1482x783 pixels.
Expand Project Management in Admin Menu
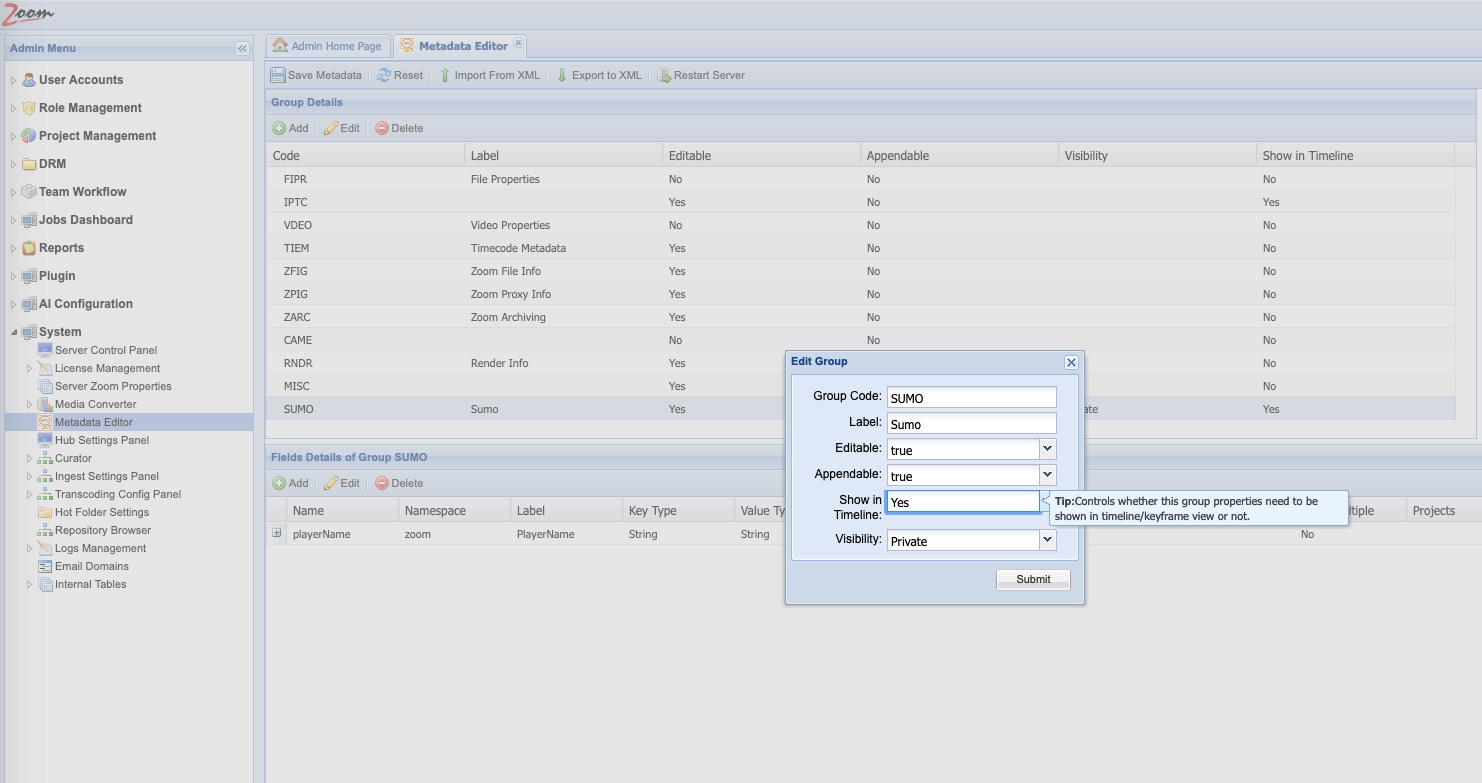[x=13, y=136]
